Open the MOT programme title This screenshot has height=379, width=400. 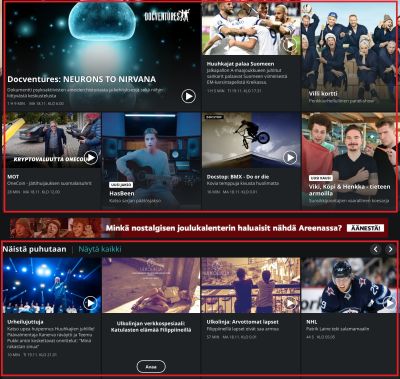pyautogui.click(x=13, y=177)
